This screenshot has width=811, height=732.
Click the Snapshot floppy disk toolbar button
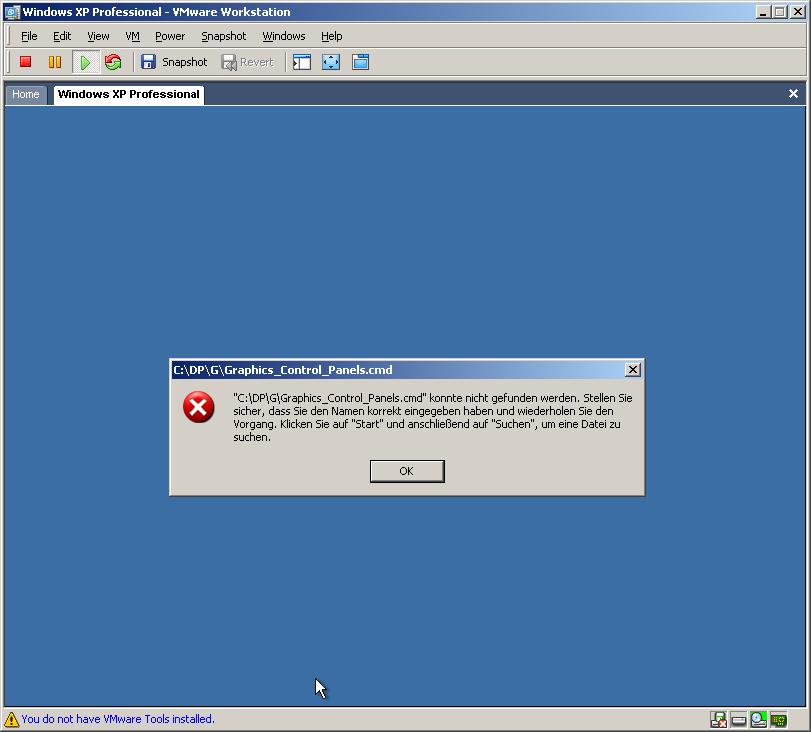point(174,62)
